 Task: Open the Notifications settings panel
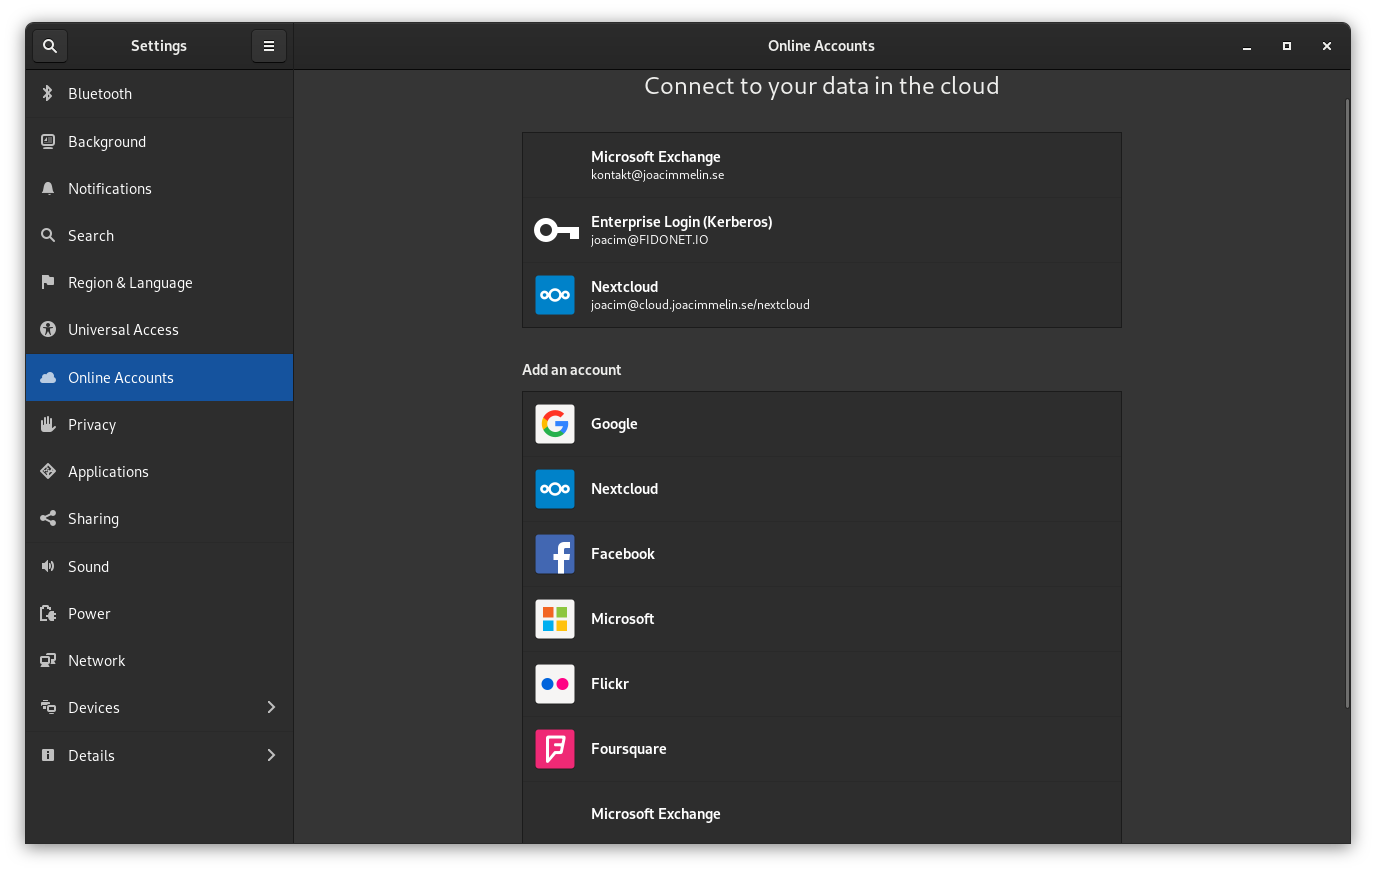pos(159,189)
